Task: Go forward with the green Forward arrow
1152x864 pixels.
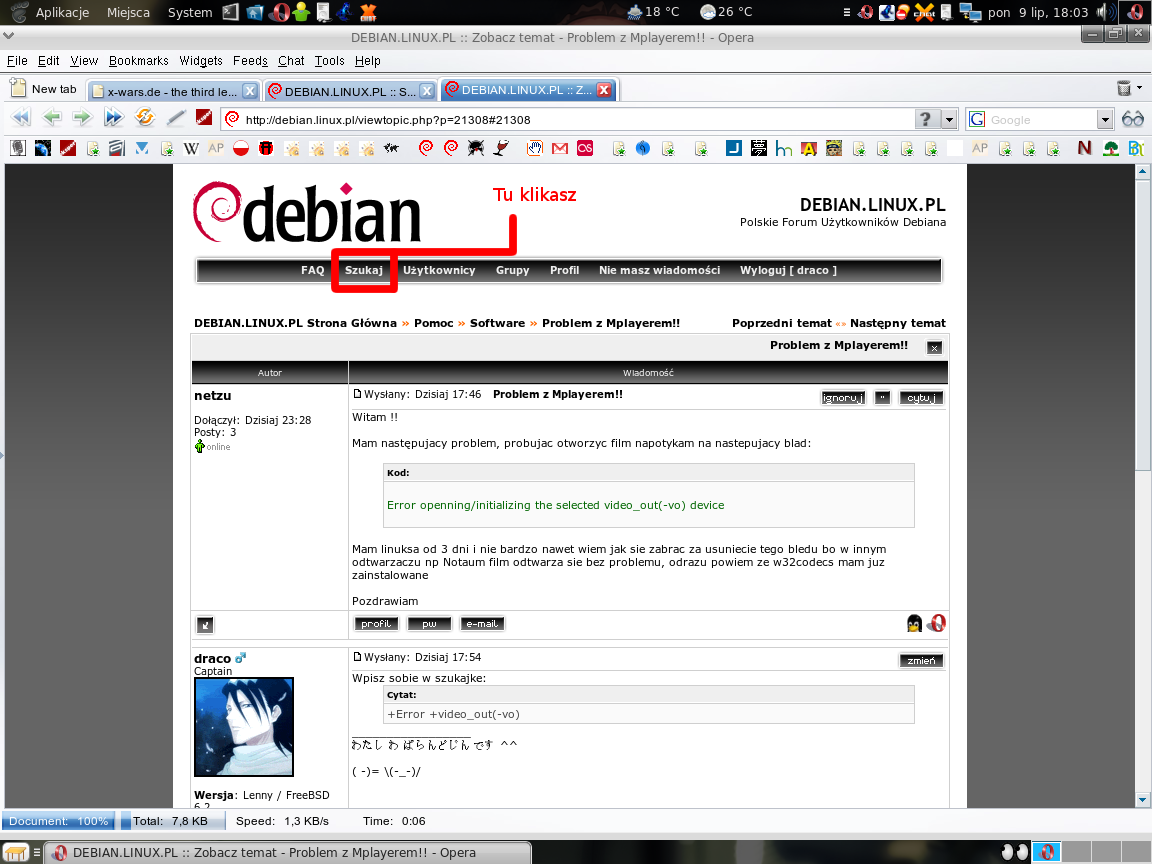Action: point(82,117)
